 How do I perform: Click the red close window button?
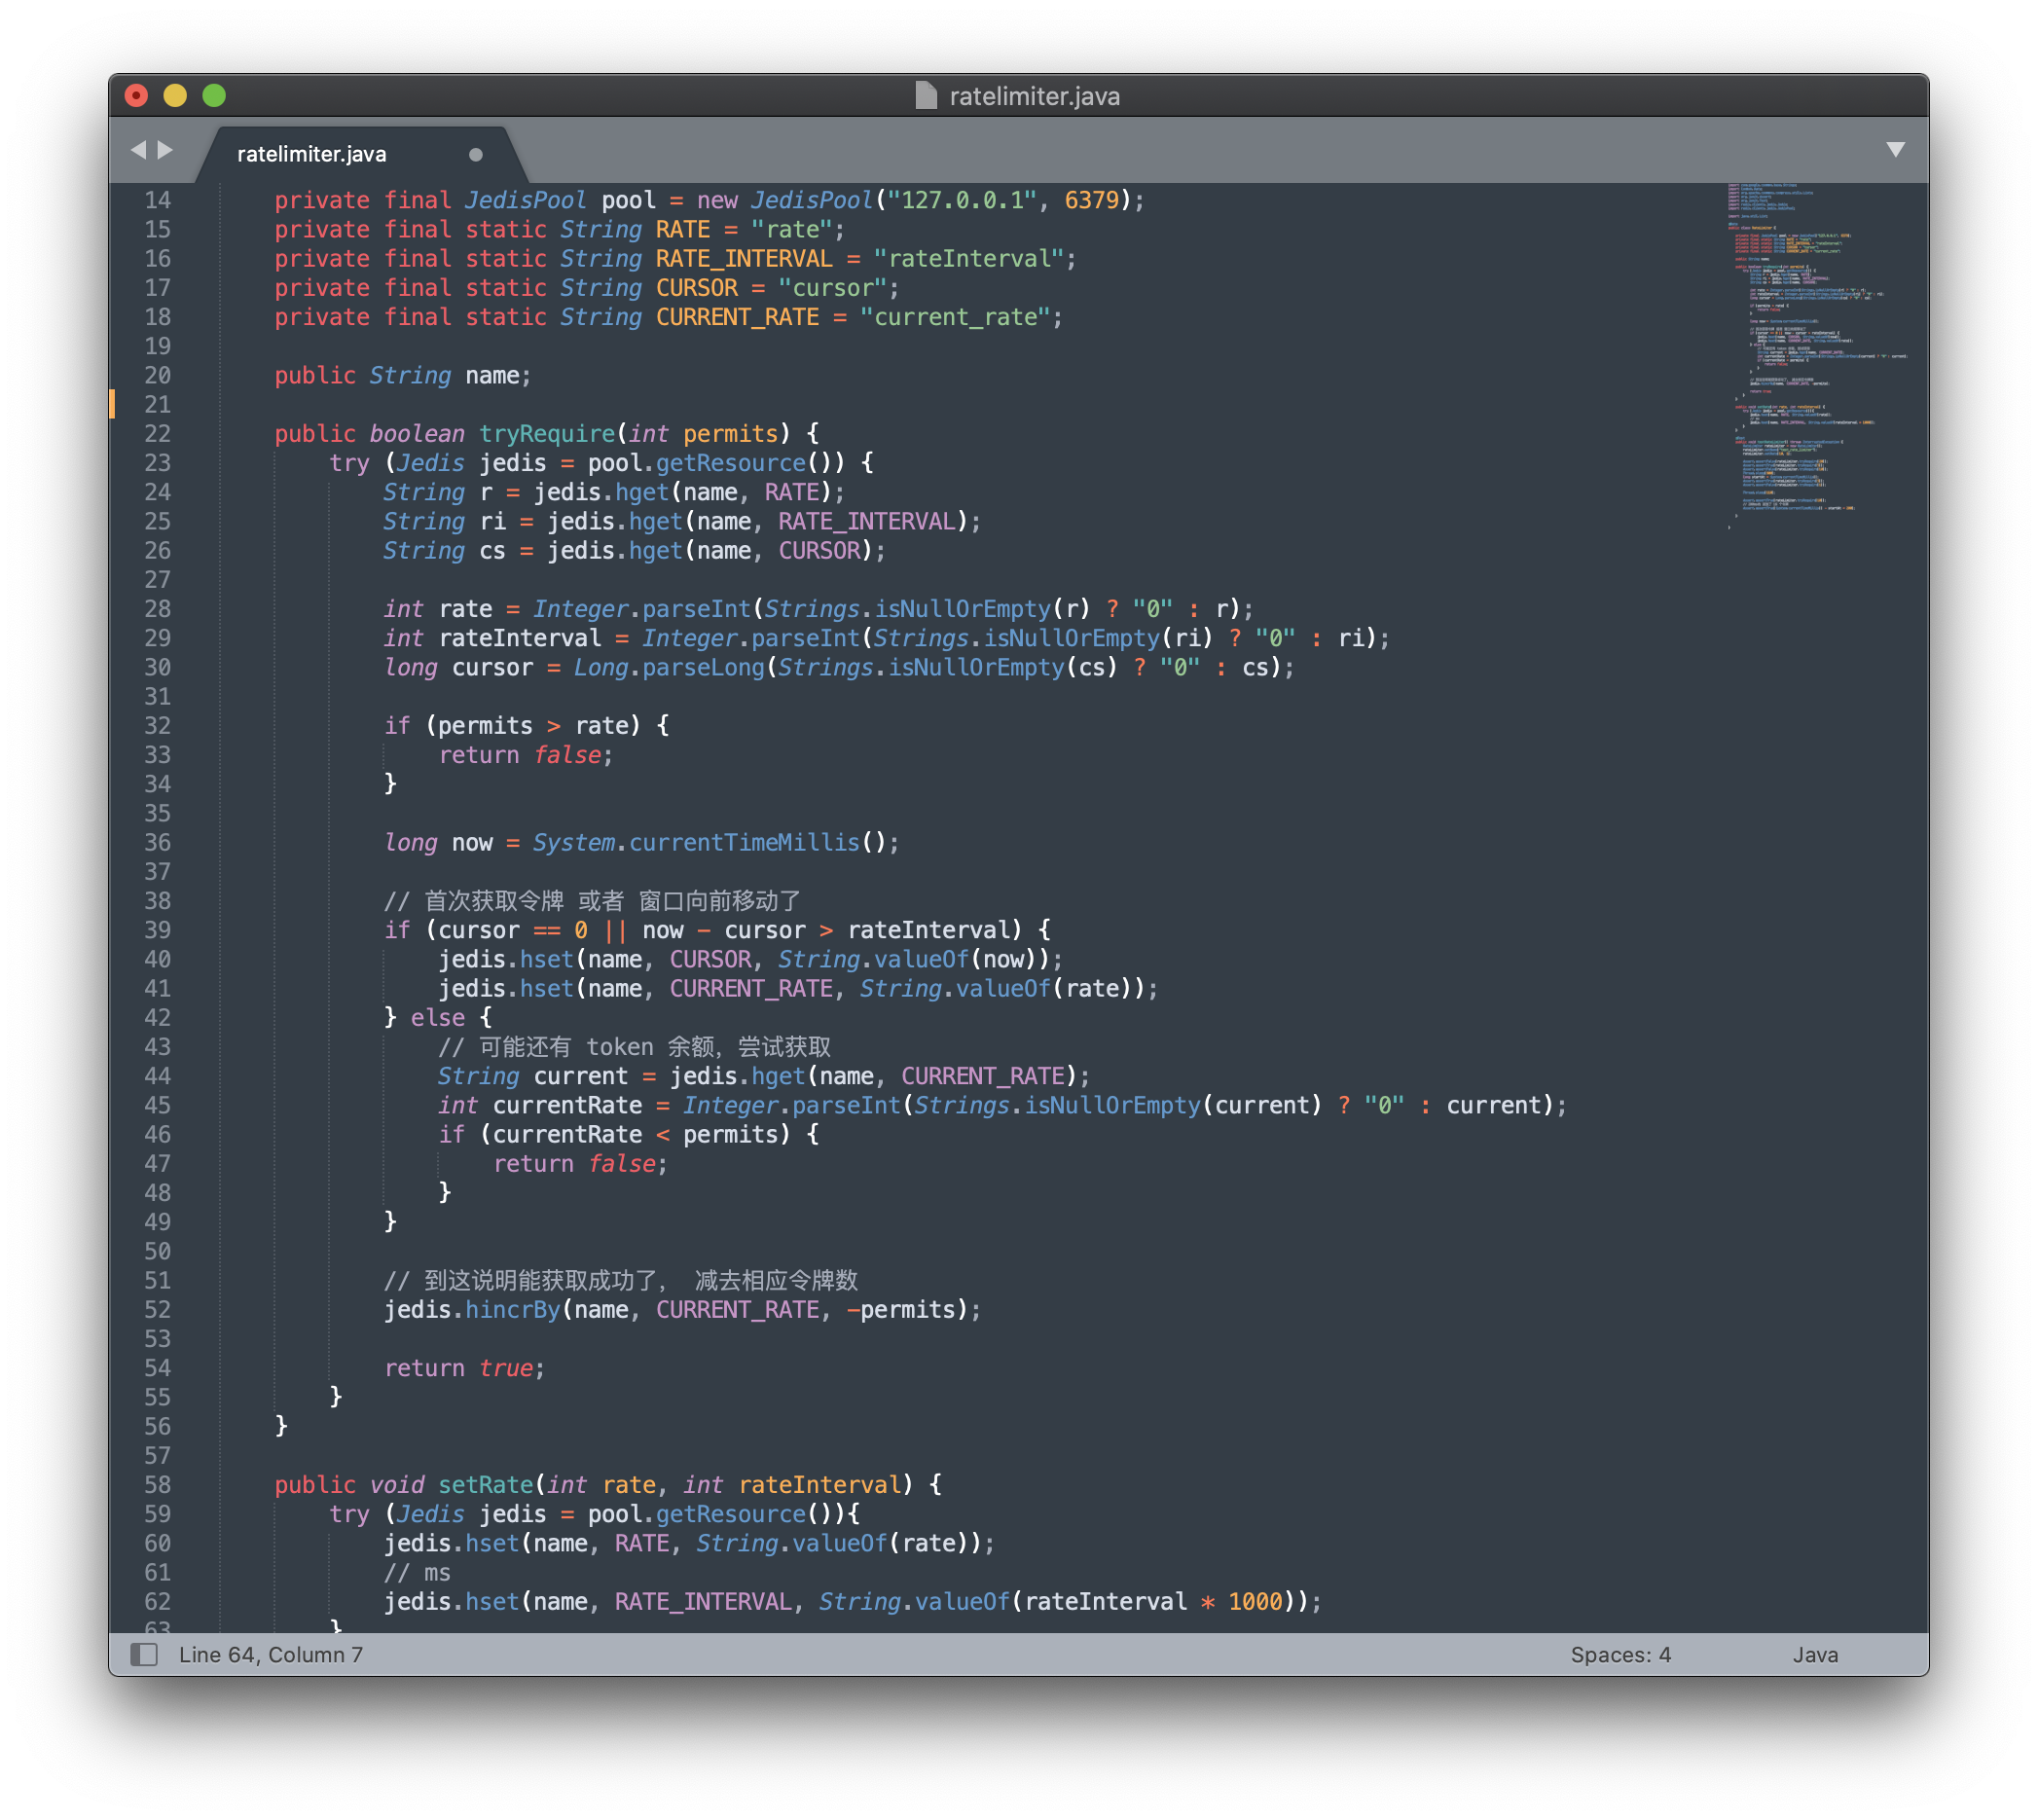(x=137, y=95)
